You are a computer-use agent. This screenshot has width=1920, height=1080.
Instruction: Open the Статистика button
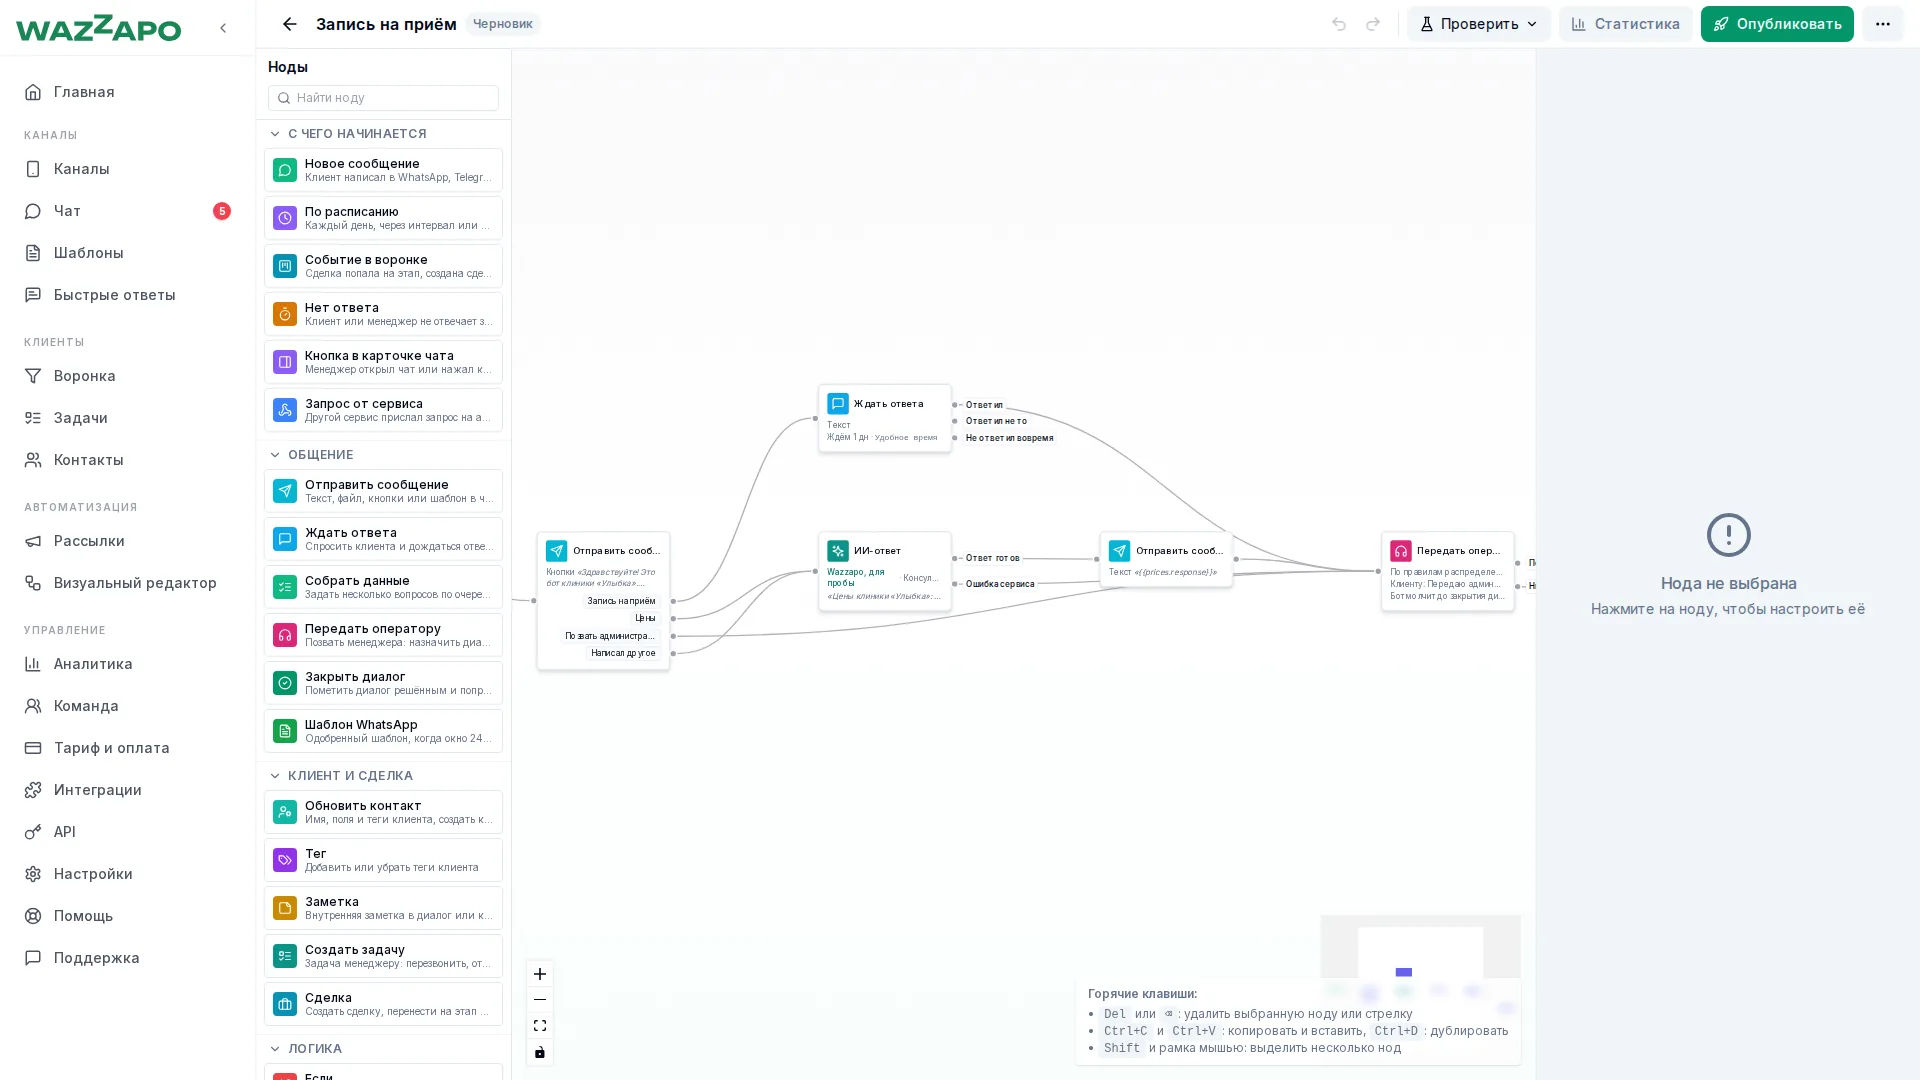pos(1625,24)
